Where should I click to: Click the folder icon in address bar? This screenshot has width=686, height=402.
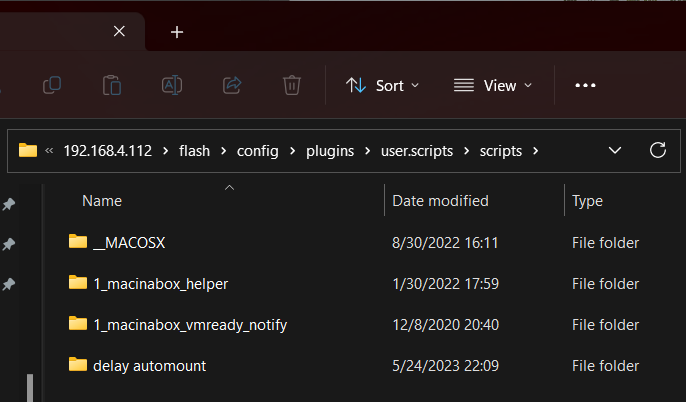click(x=28, y=150)
